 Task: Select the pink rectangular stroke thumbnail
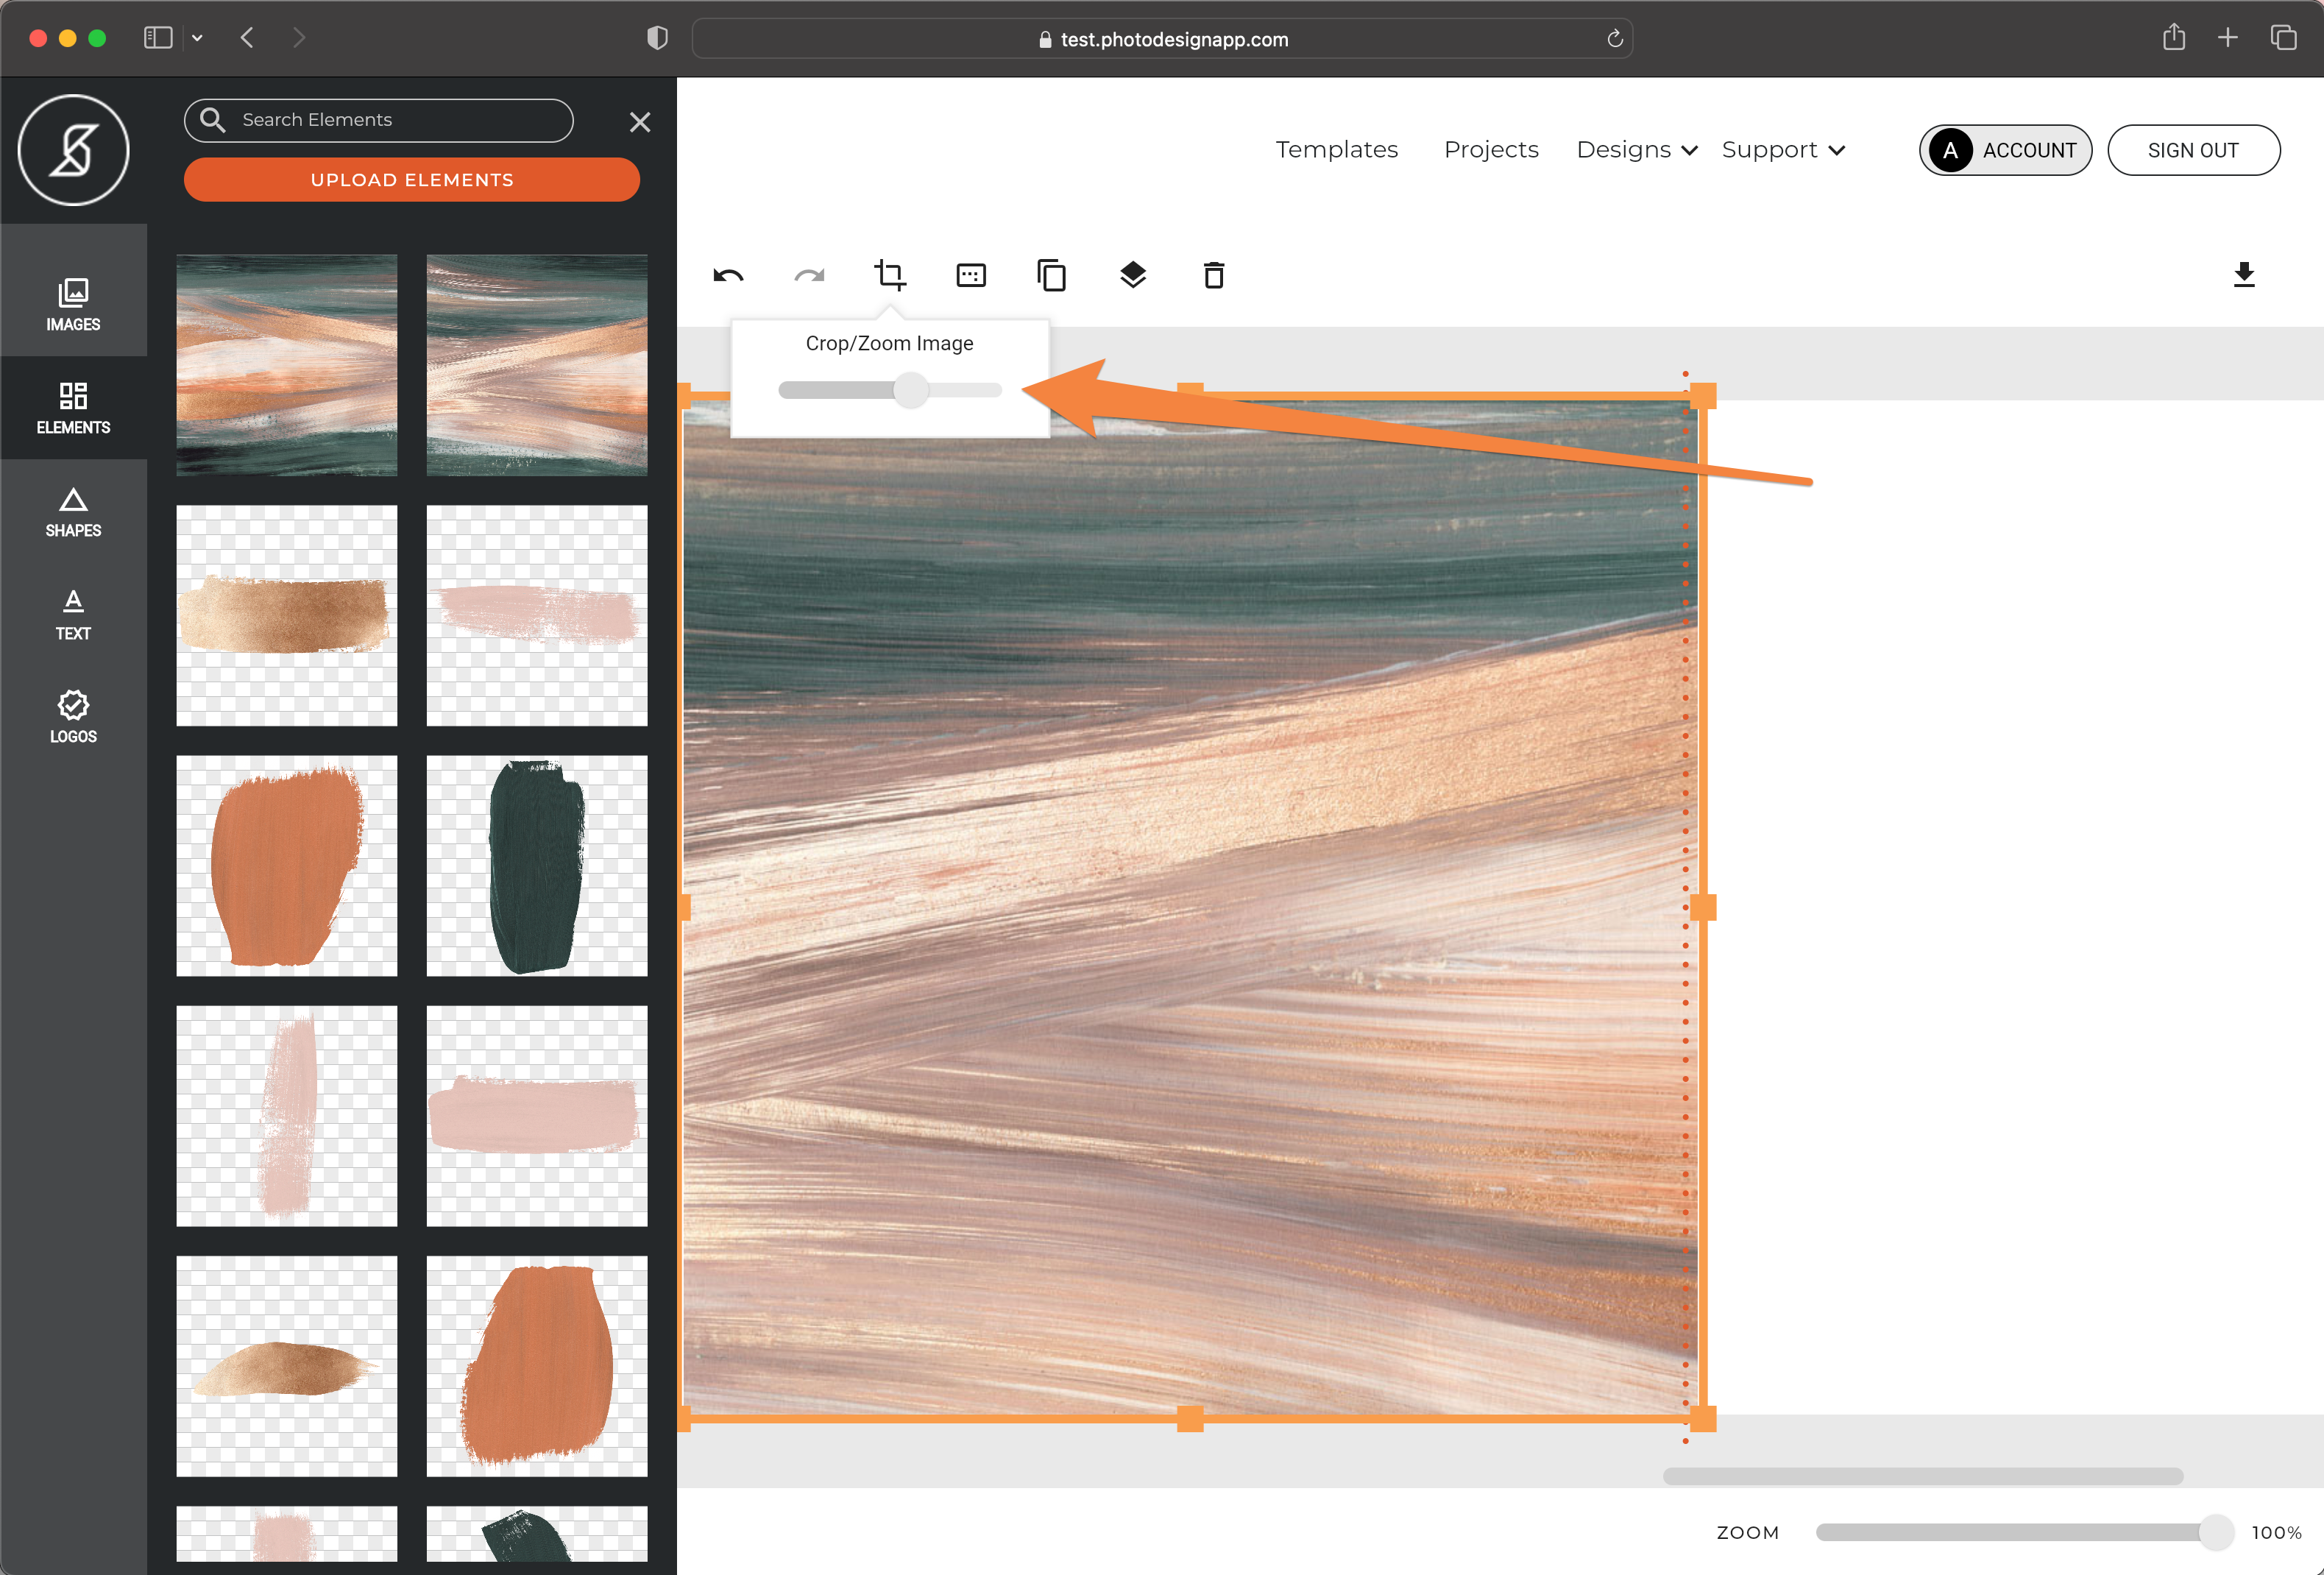coord(537,1116)
